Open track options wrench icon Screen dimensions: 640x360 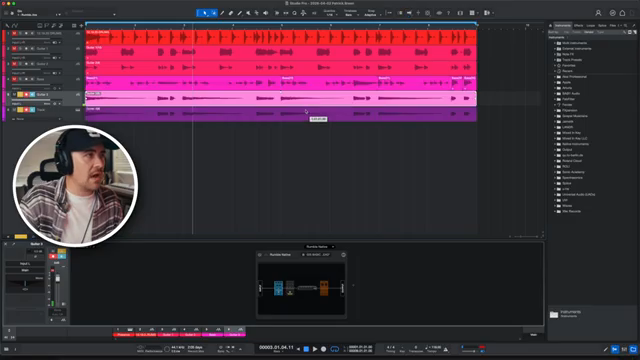tap(7, 26)
